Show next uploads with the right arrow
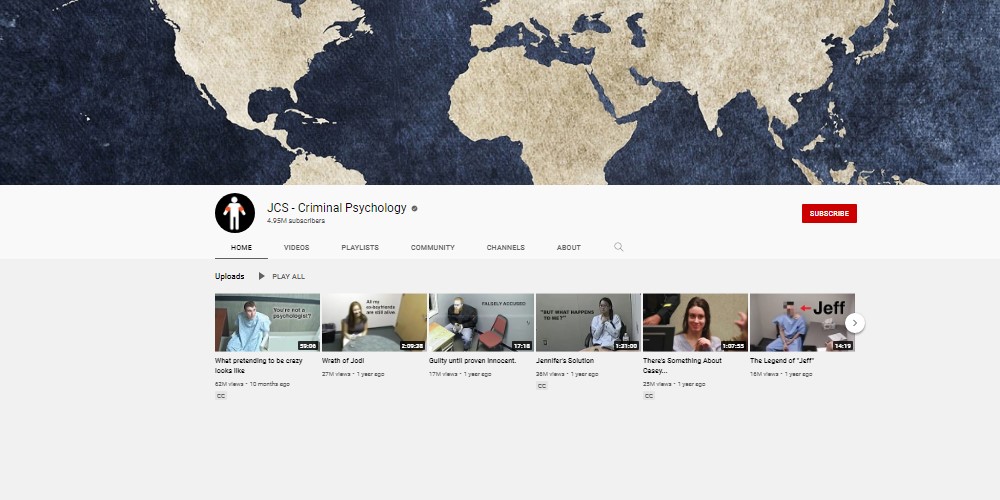This screenshot has height=500, width=1000. (x=855, y=323)
